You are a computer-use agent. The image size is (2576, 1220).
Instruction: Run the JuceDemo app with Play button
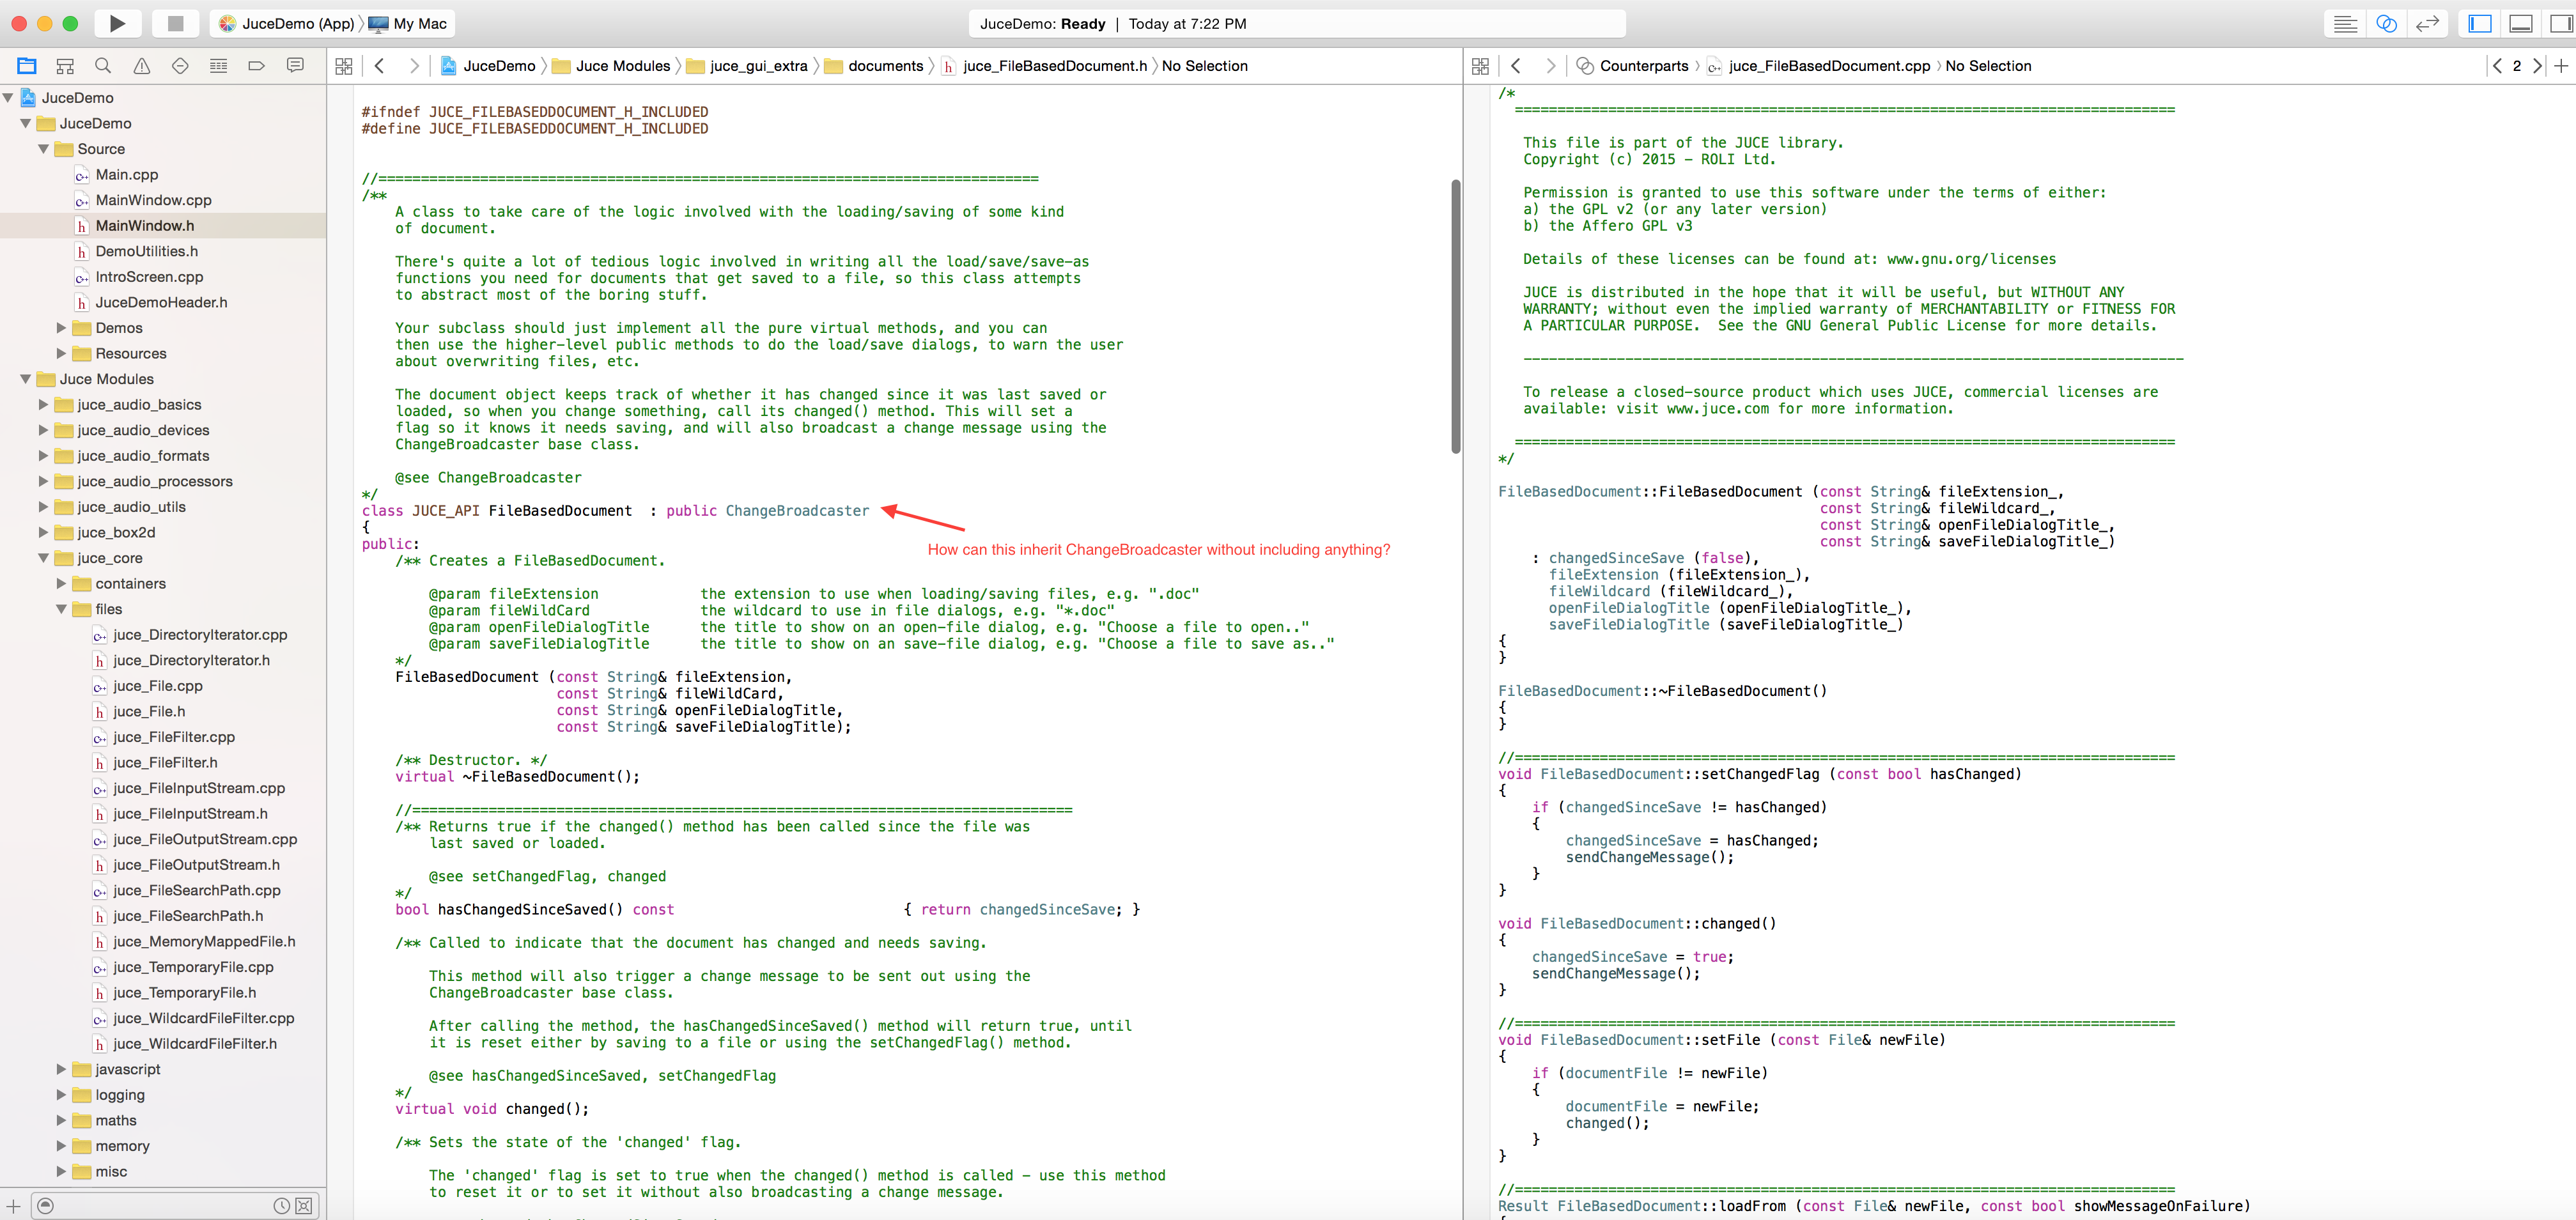point(117,23)
